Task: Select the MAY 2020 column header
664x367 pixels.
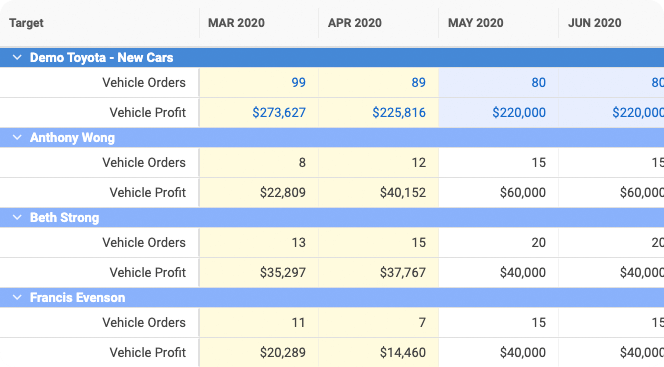Action: 476,23
